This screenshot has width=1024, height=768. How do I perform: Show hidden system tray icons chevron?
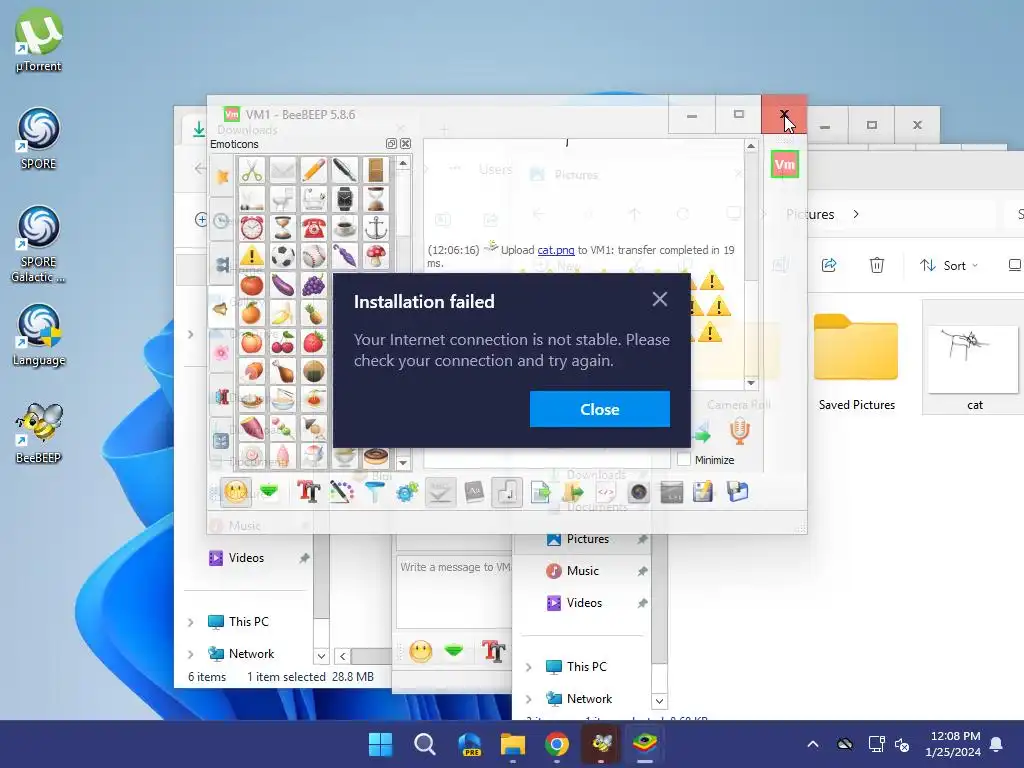(x=812, y=744)
